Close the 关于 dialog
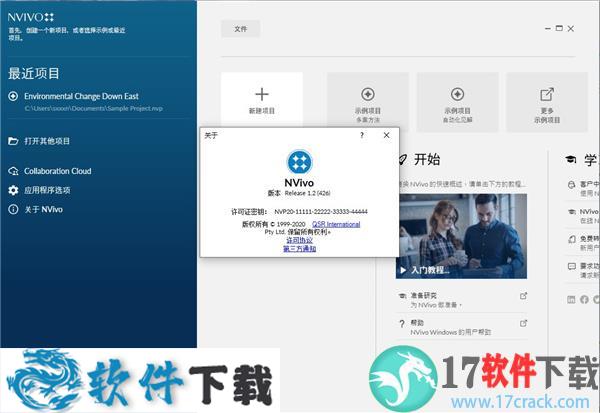 (x=386, y=135)
